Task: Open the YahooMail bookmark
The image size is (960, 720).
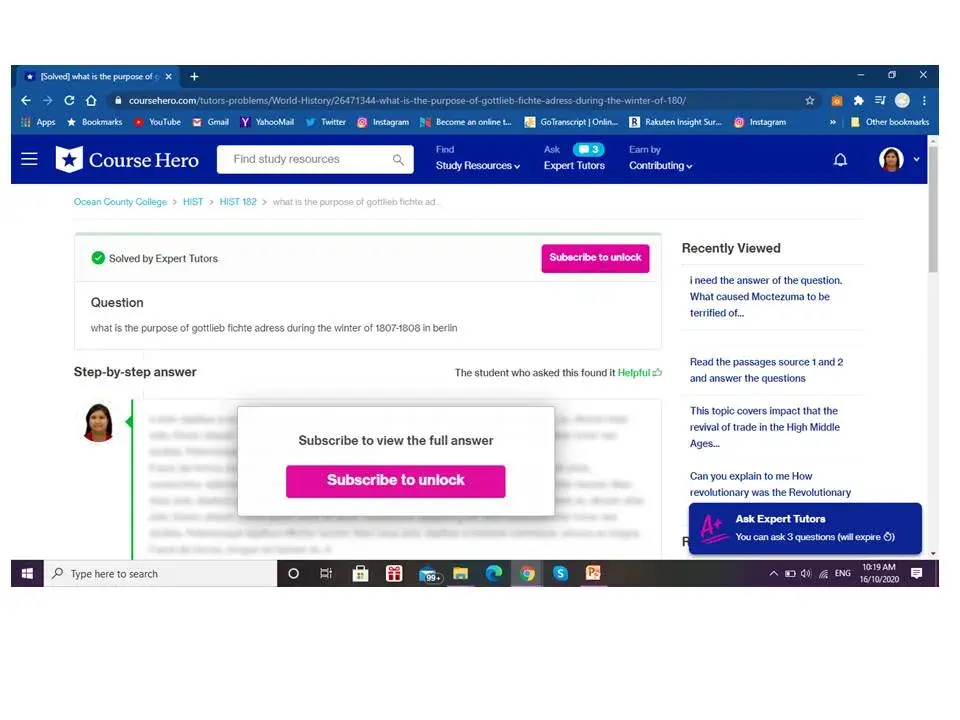Action: 267,122
